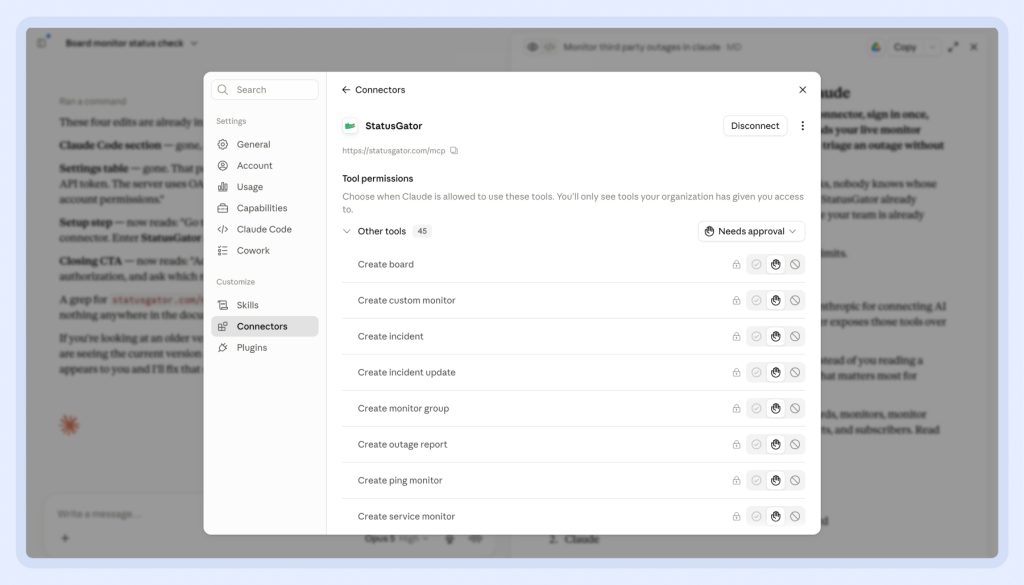Viewport: 1024px width, 585px height.
Task: Click plus icon under the message box
Action: point(65,538)
